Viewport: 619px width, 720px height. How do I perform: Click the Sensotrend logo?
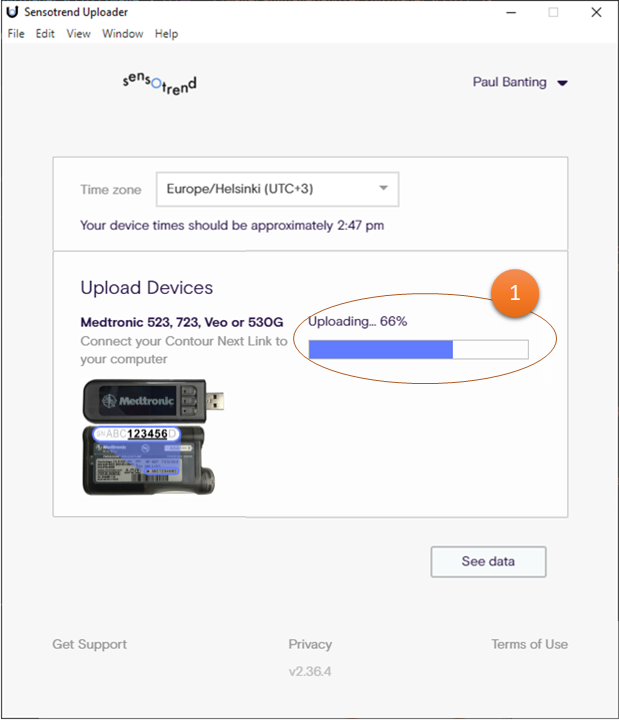160,82
